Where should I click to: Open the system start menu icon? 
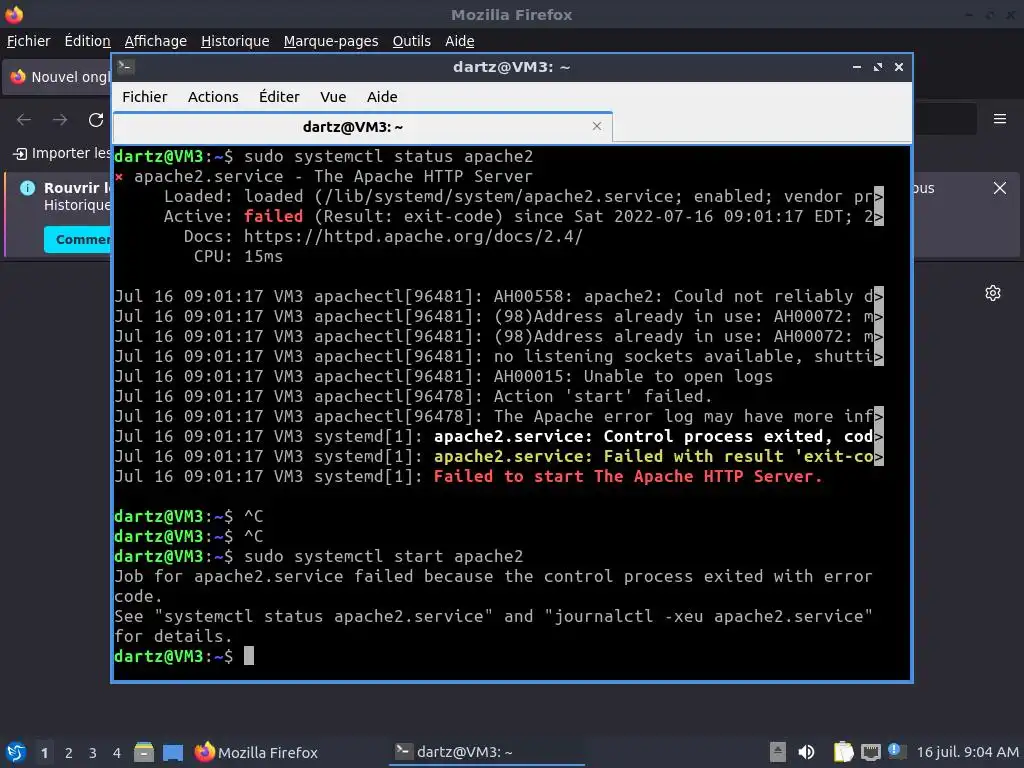point(16,752)
